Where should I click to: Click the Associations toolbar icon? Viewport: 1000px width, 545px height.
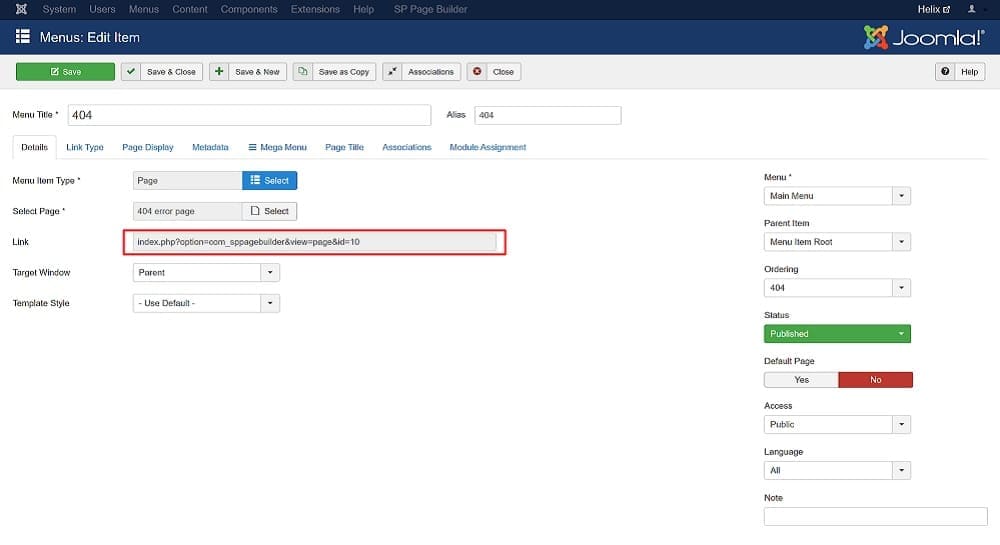[x=392, y=71]
